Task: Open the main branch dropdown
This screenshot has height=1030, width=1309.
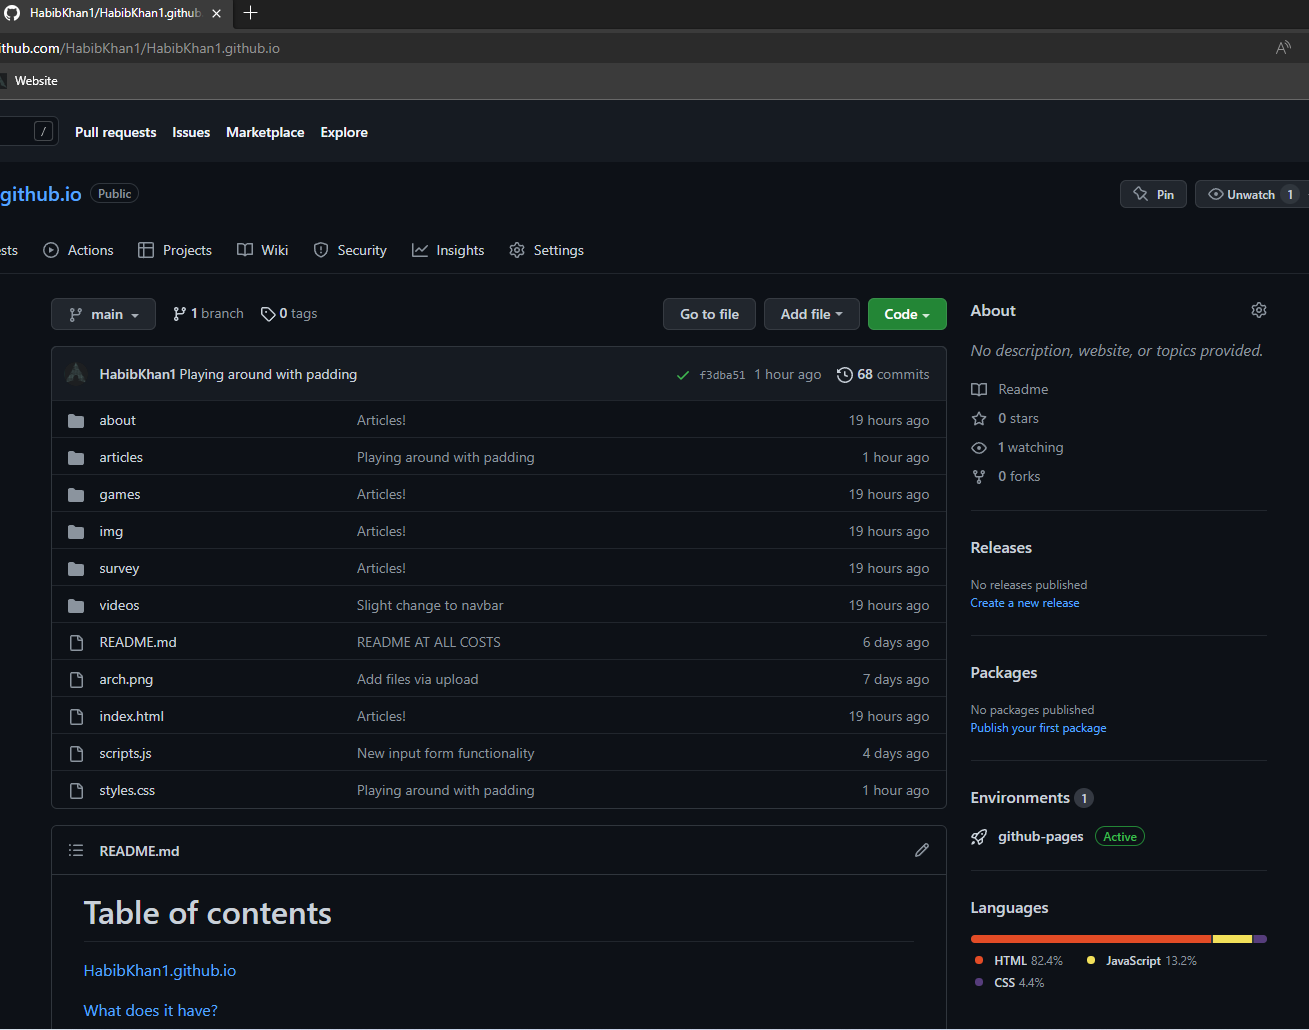Action: tap(104, 314)
